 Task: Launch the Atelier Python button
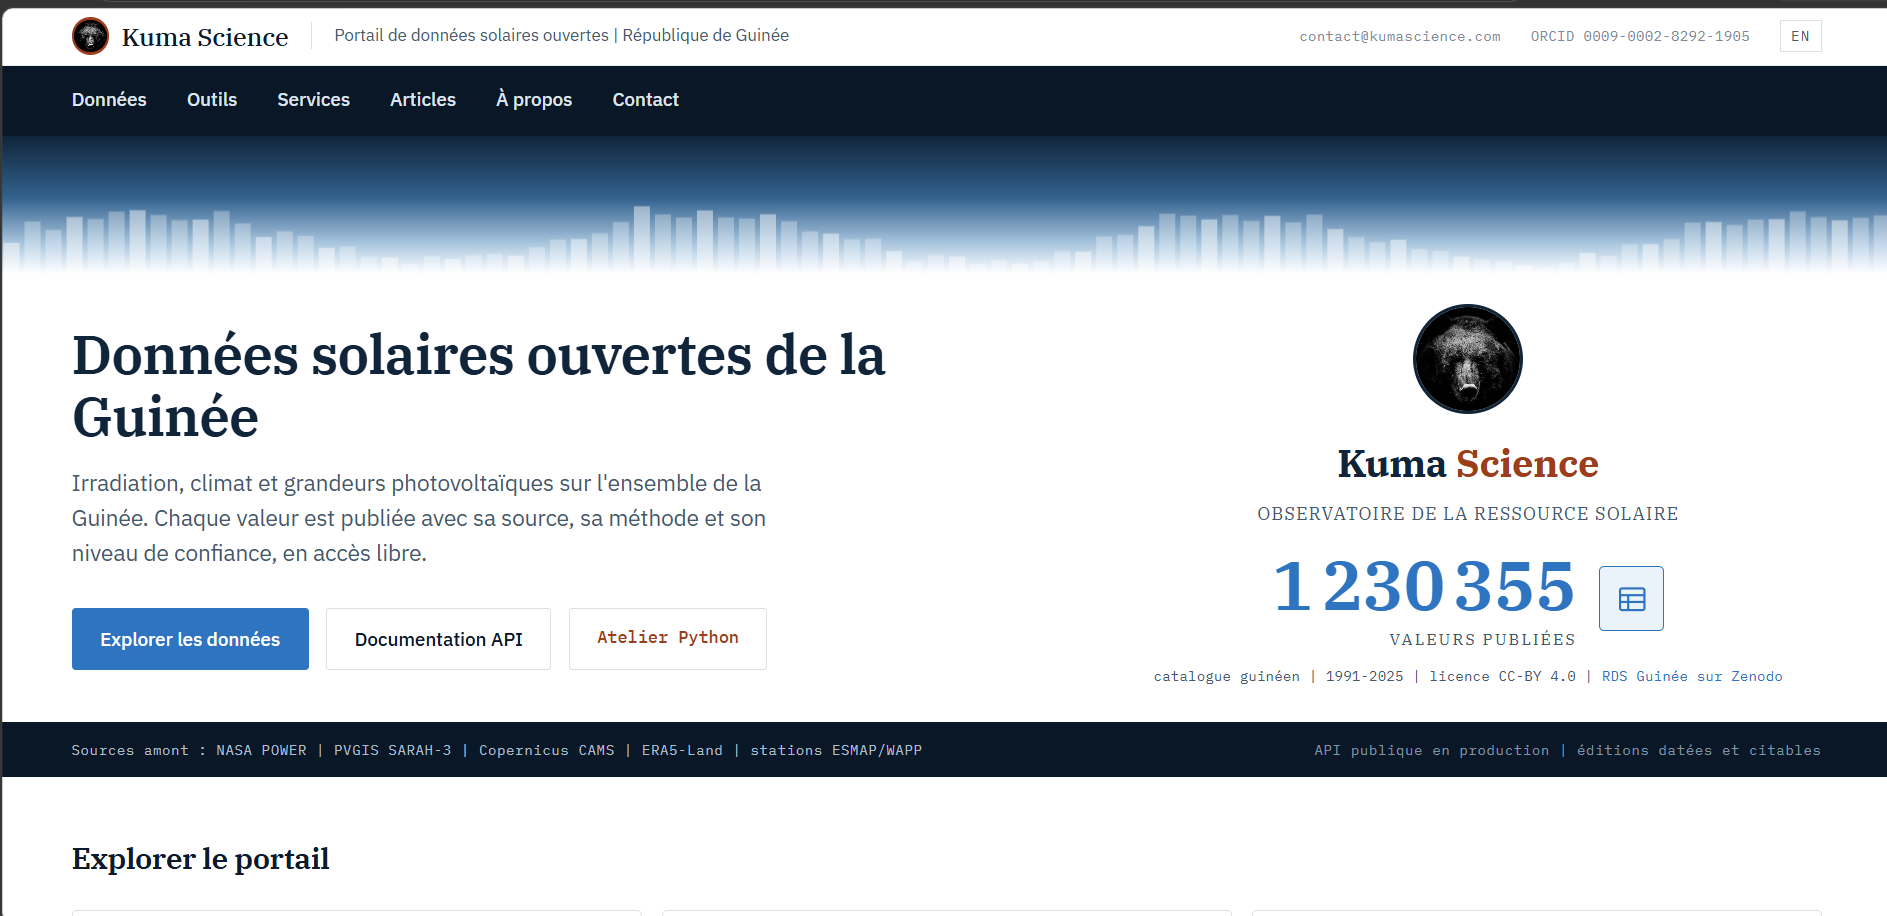coord(667,639)
